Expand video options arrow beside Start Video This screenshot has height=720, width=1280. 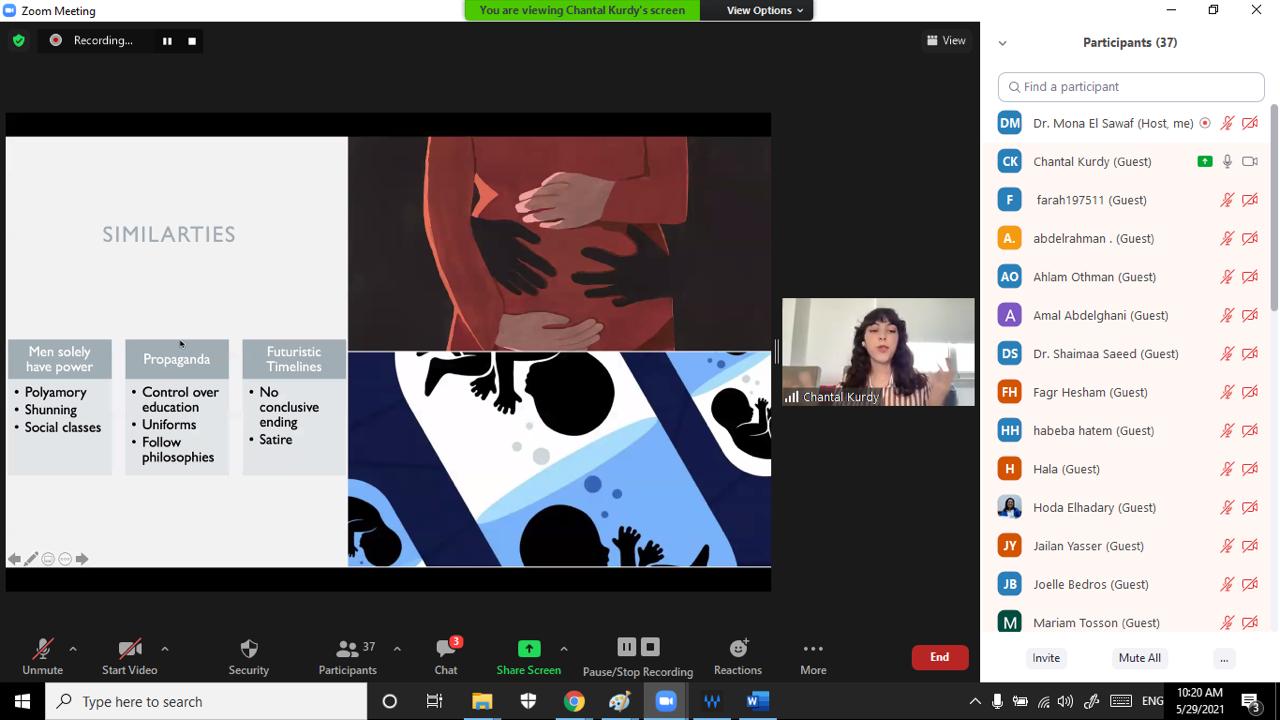(x=165, y=649)
